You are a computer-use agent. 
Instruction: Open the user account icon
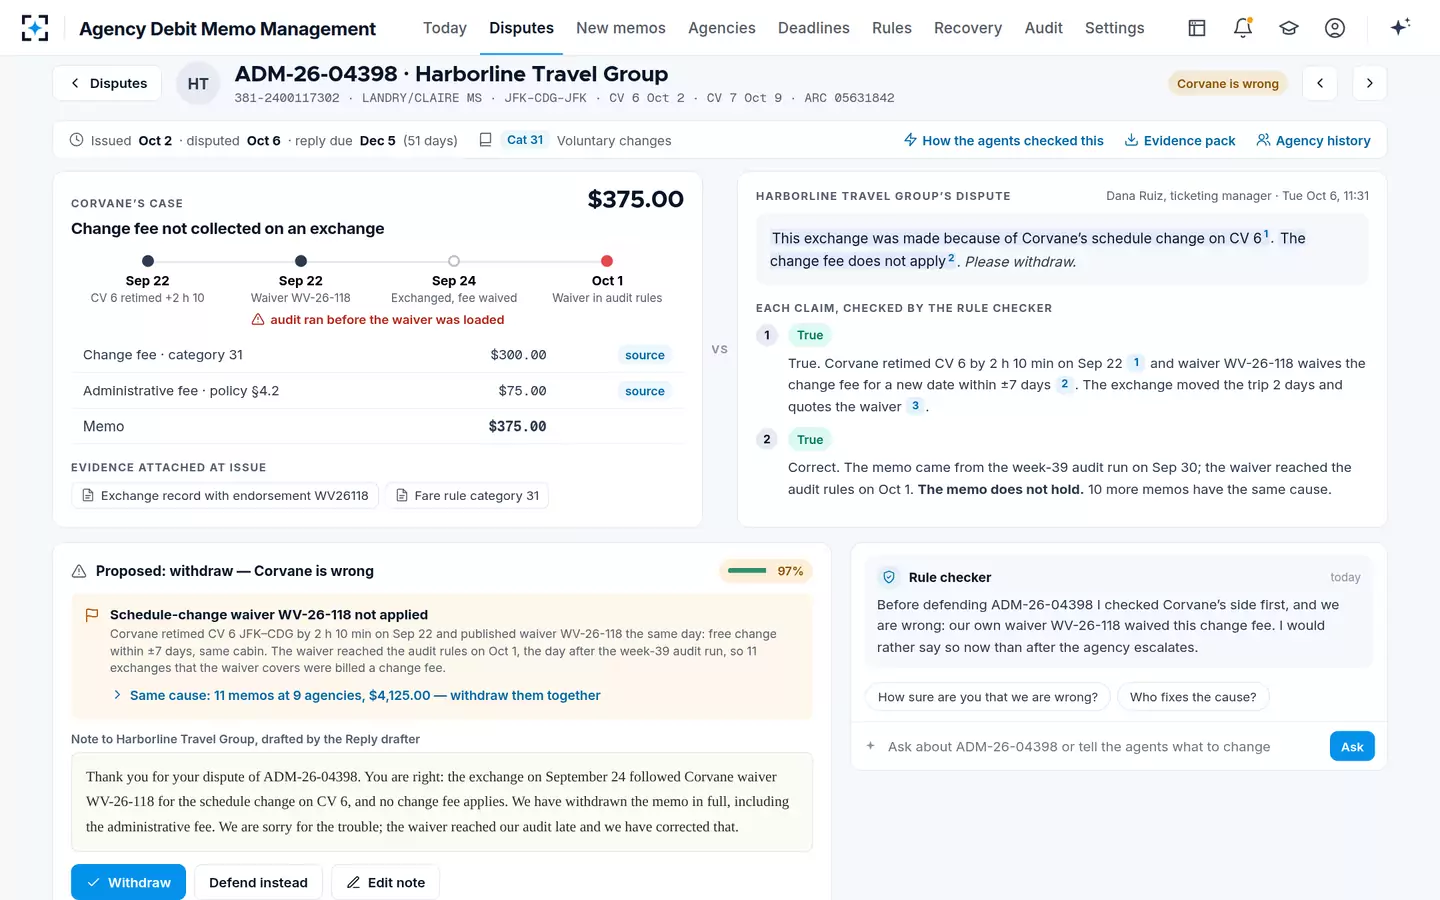[x=1335, y=28]
